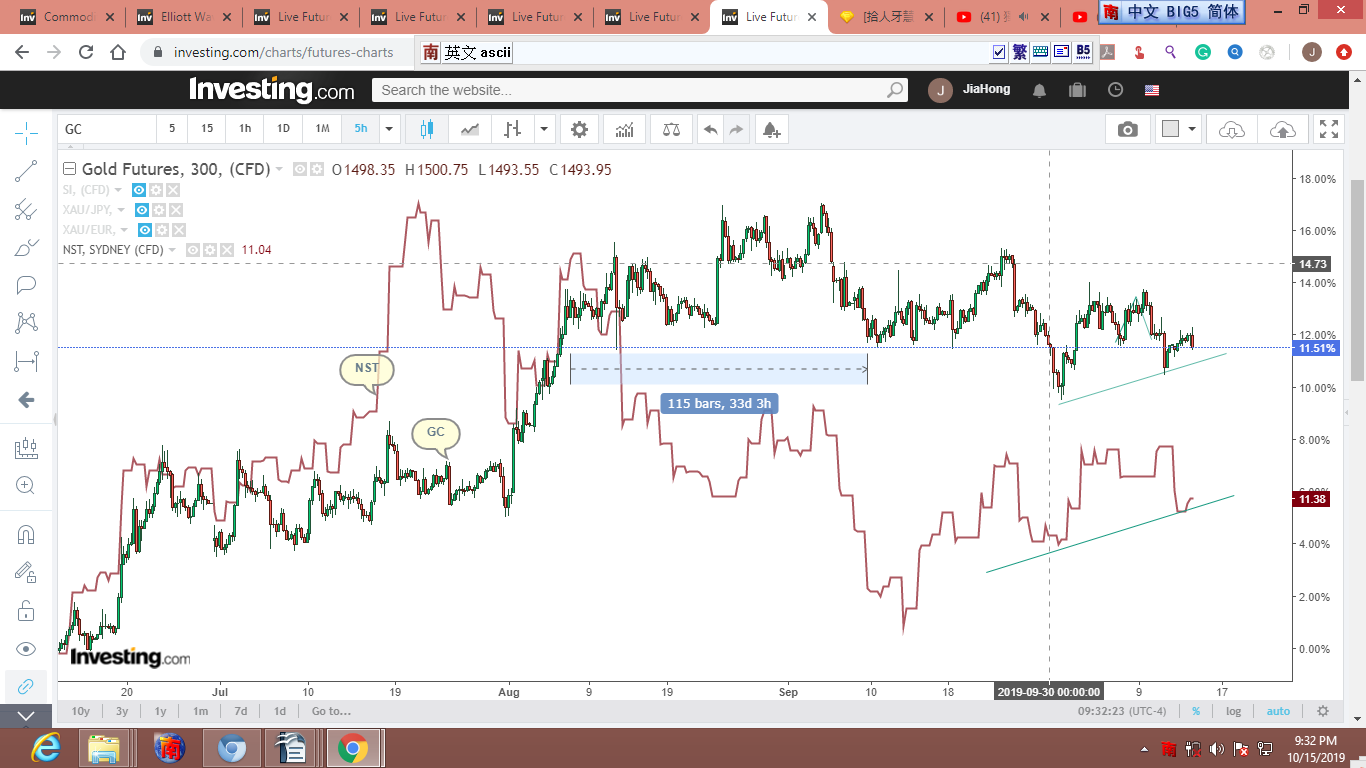
Task: Toggle visibility of SI (CFD) series
Action: 139,190
